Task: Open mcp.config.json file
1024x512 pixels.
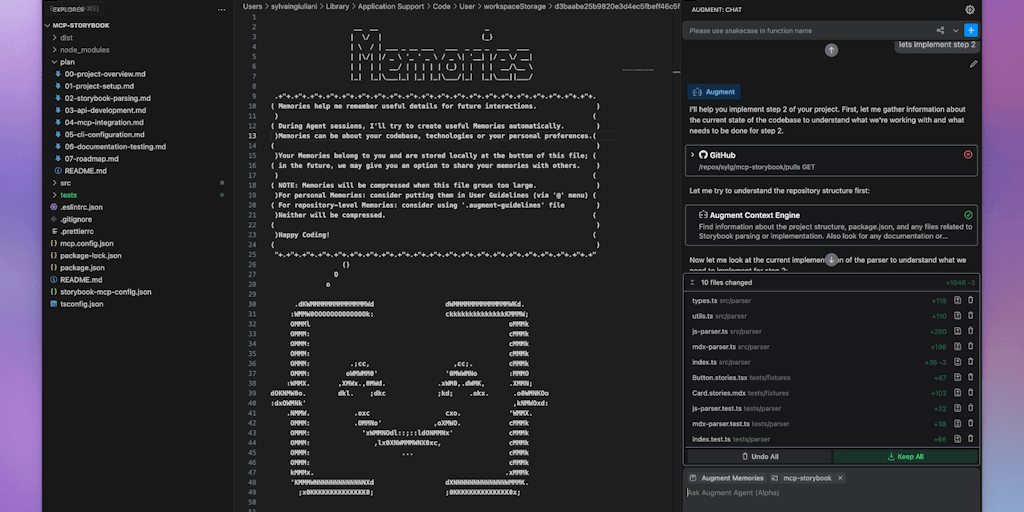Action: [x=86, y=244]
